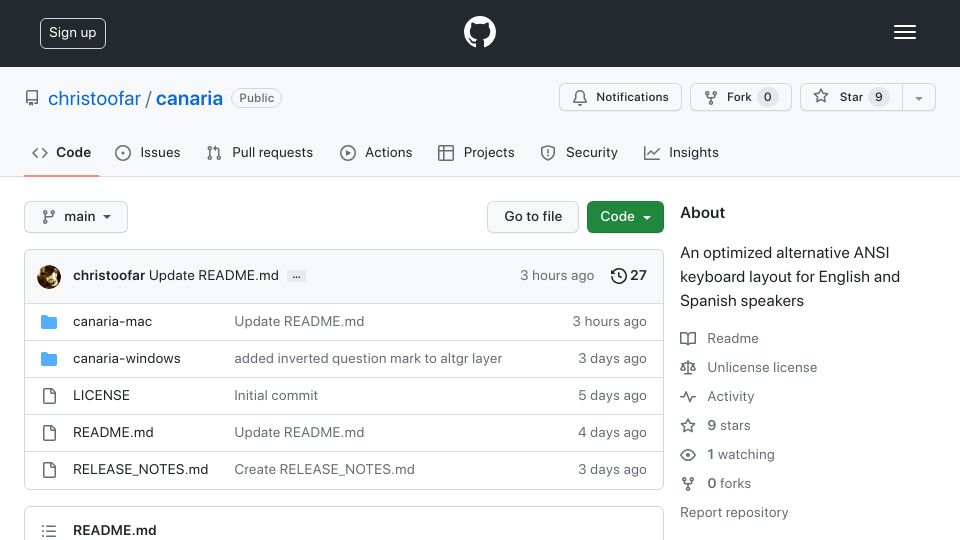Screen dimensions: 960x540
Task: Click the LICENSE file icon
Action: click(50, 396)
